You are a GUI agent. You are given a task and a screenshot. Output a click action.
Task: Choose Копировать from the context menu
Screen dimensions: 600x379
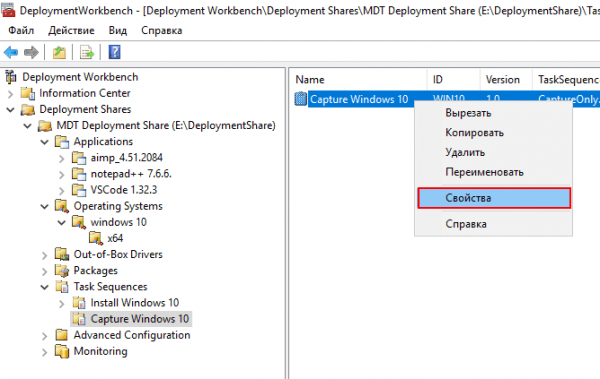click(494, 132)
